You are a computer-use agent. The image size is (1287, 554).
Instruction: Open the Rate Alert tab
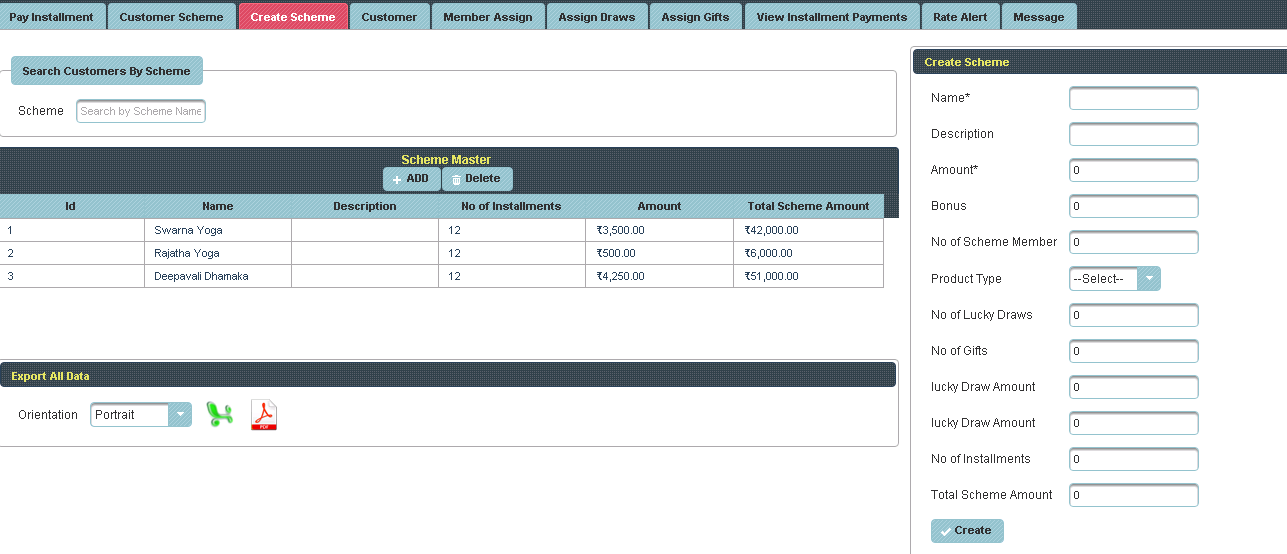tap(959, 17)
